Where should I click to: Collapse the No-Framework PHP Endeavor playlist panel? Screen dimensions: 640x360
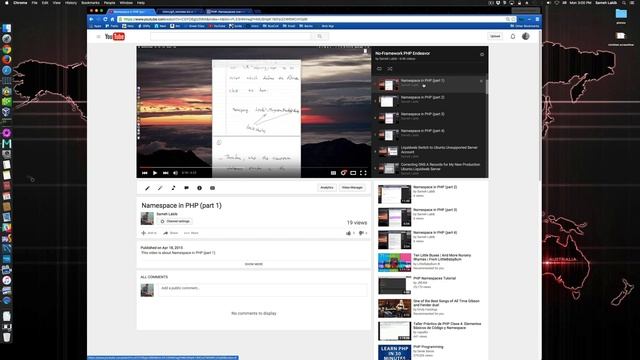point(482,54)
